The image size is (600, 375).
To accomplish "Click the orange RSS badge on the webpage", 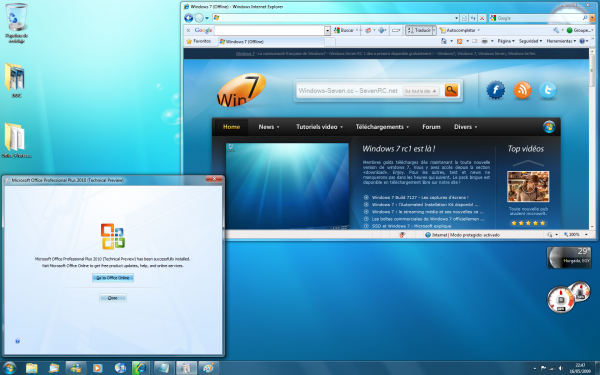I will (x=522, y=90).
